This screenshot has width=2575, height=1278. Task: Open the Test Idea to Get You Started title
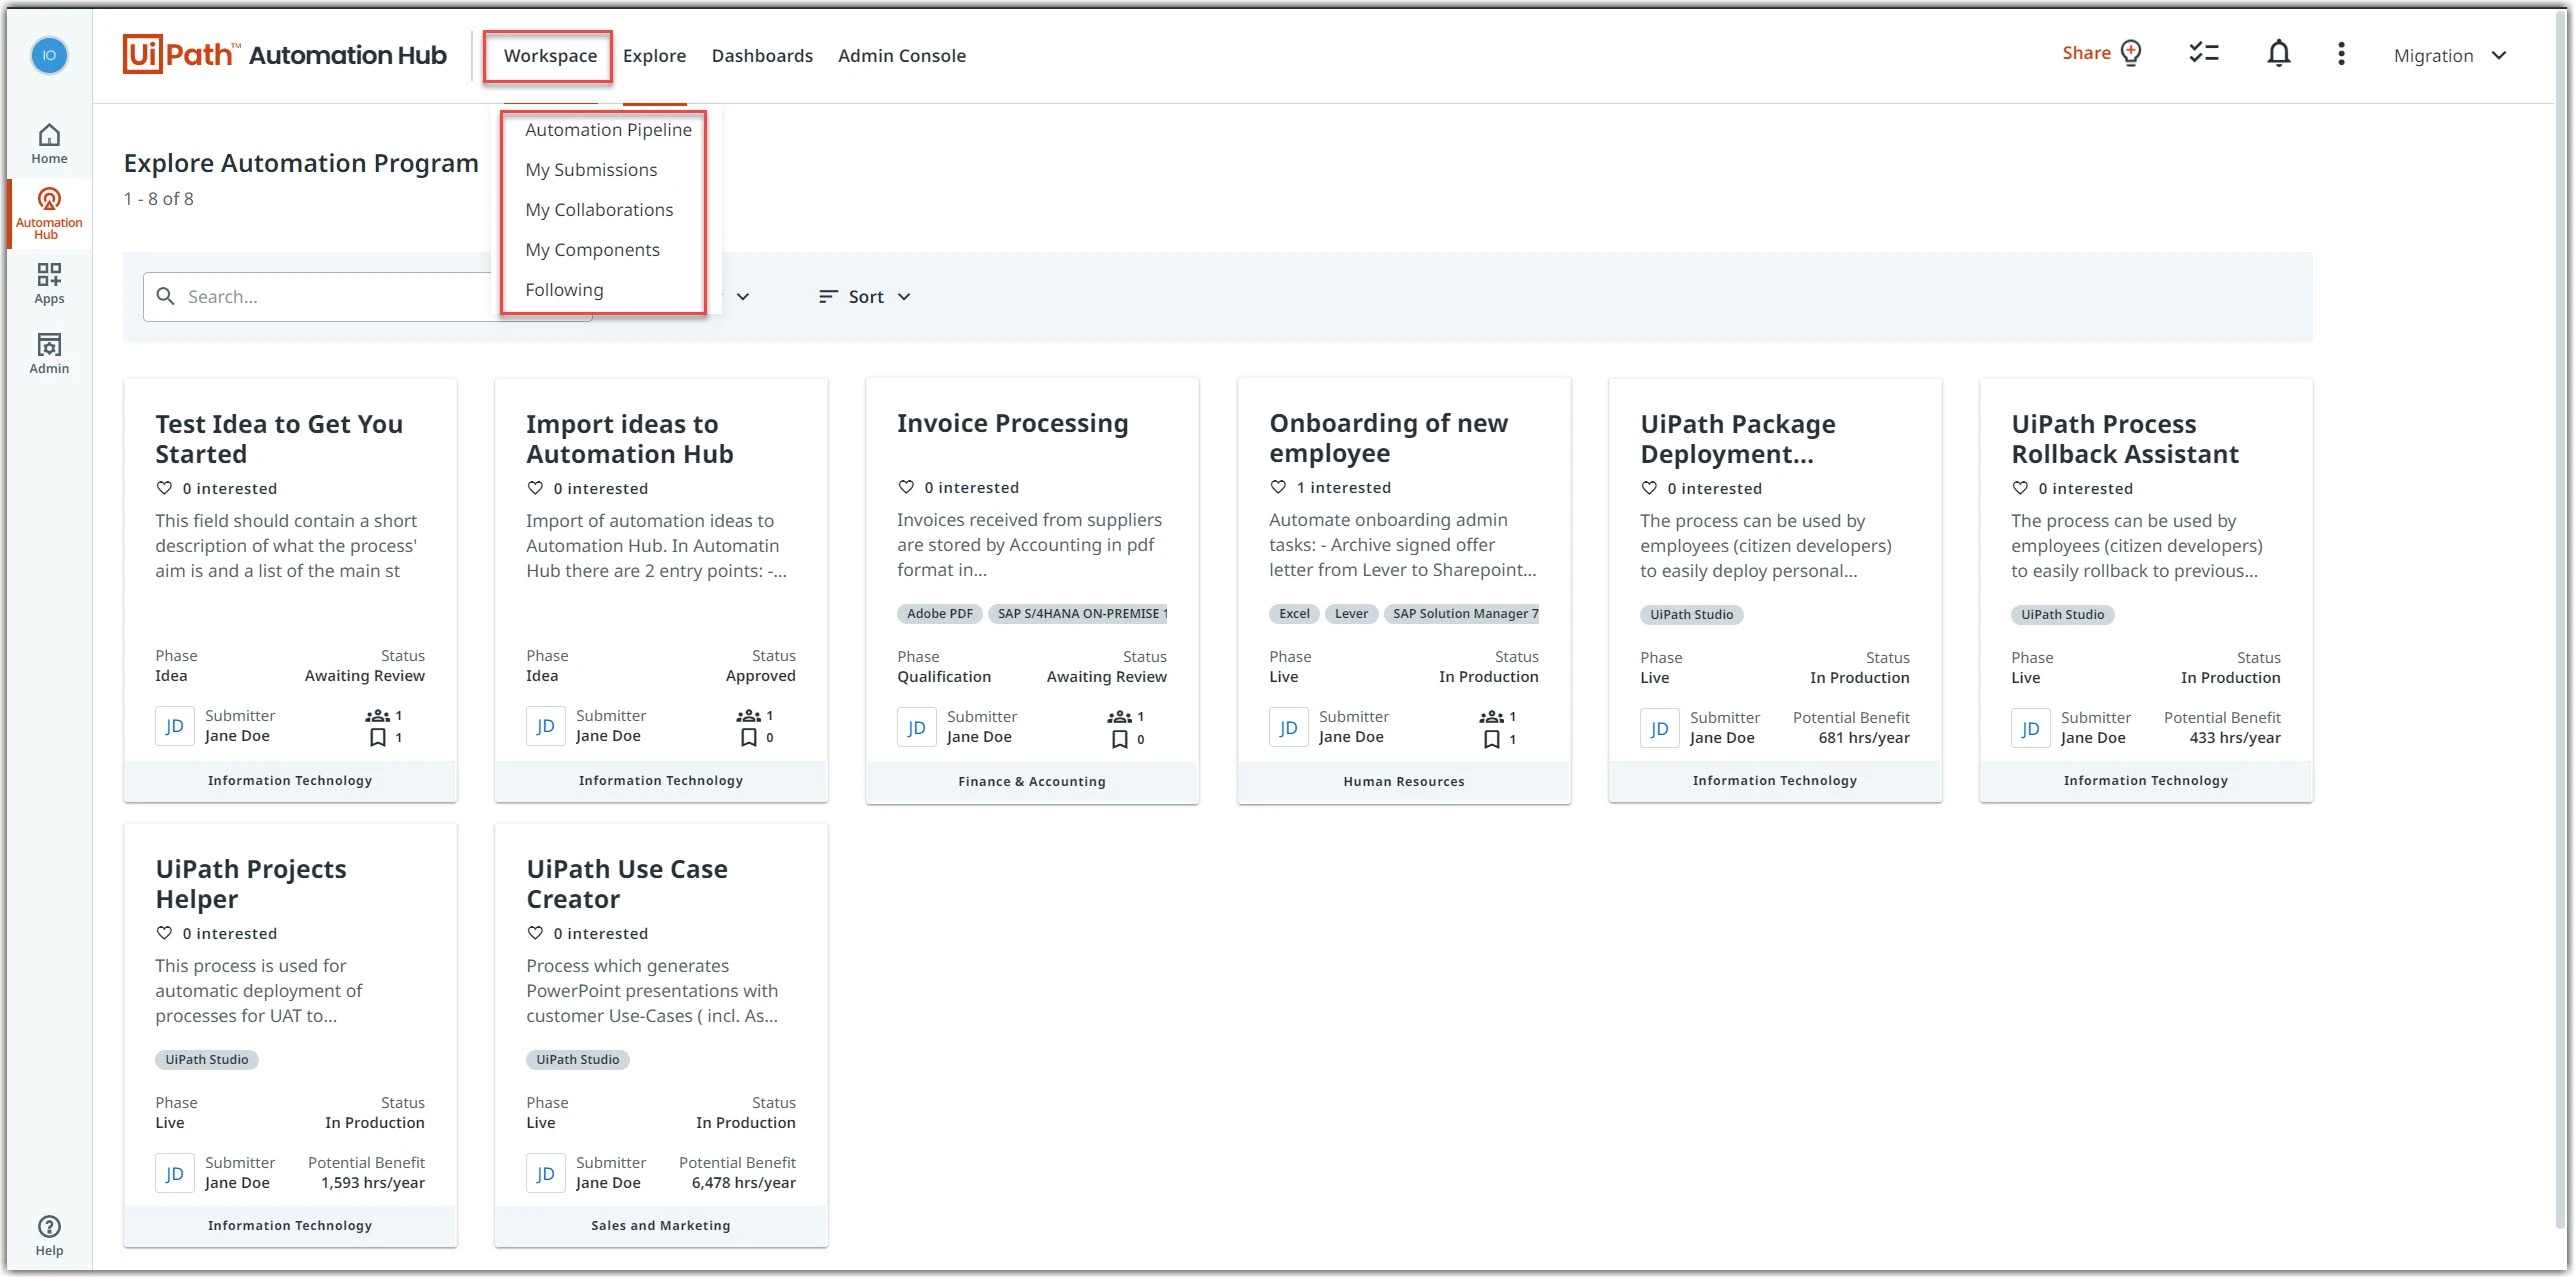(279, 439)
